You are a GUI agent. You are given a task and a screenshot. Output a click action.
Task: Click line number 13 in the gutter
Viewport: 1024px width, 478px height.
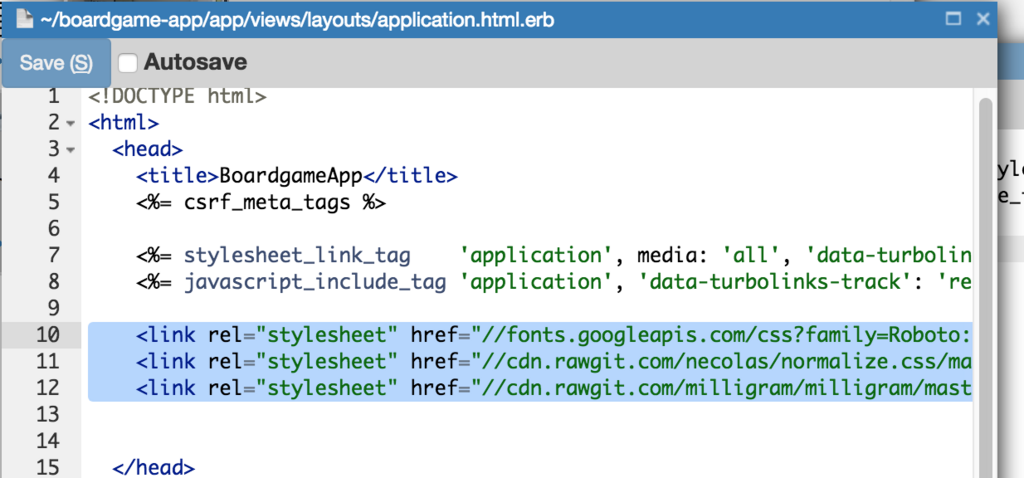[48, 415]
